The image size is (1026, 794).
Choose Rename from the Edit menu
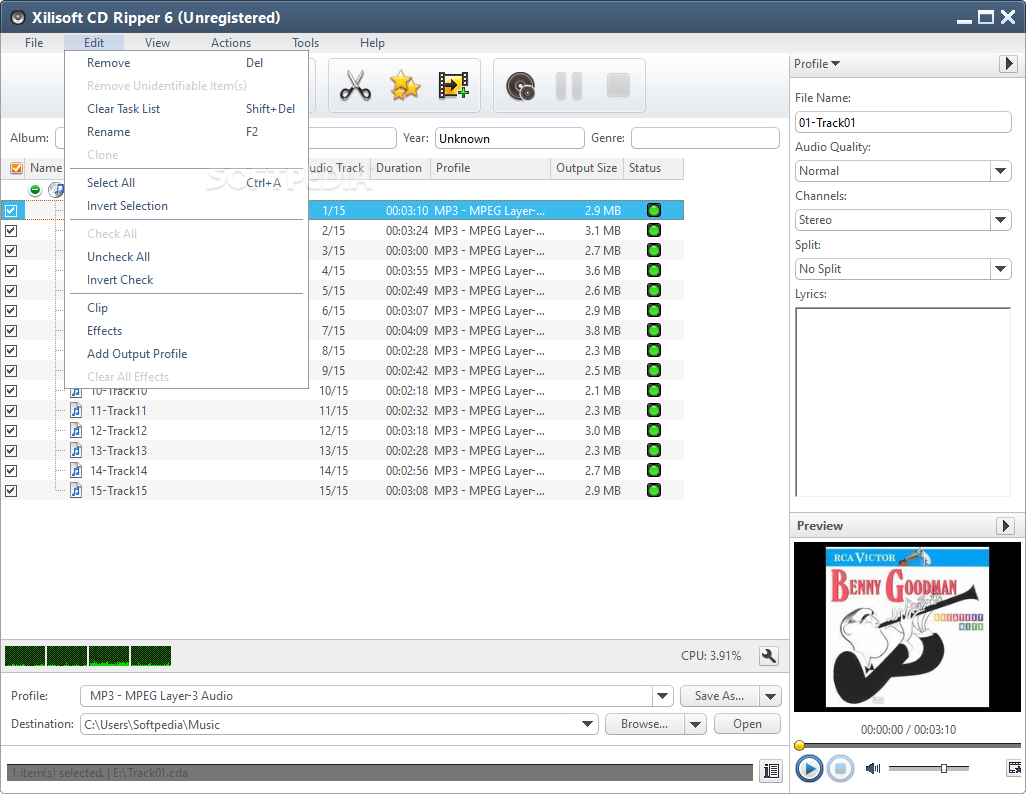point(186,132)
